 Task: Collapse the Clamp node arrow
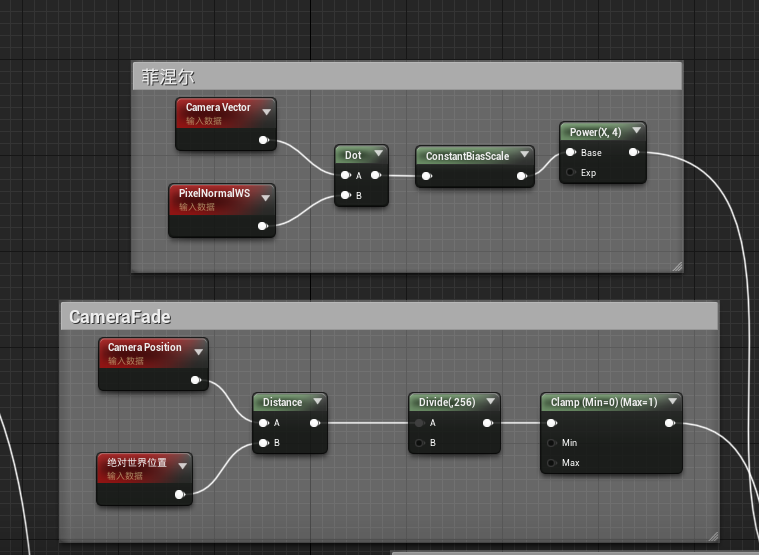[x=672, y=401]
